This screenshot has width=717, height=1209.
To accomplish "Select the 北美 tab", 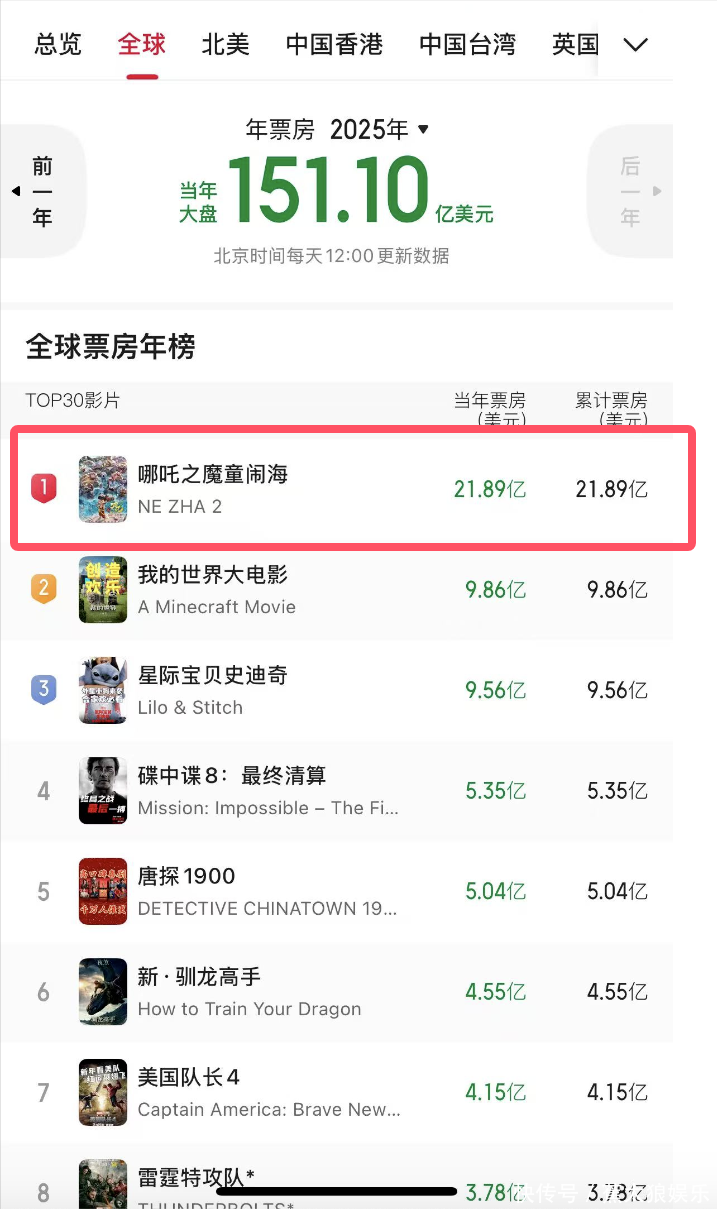I will tap(225, 45).
